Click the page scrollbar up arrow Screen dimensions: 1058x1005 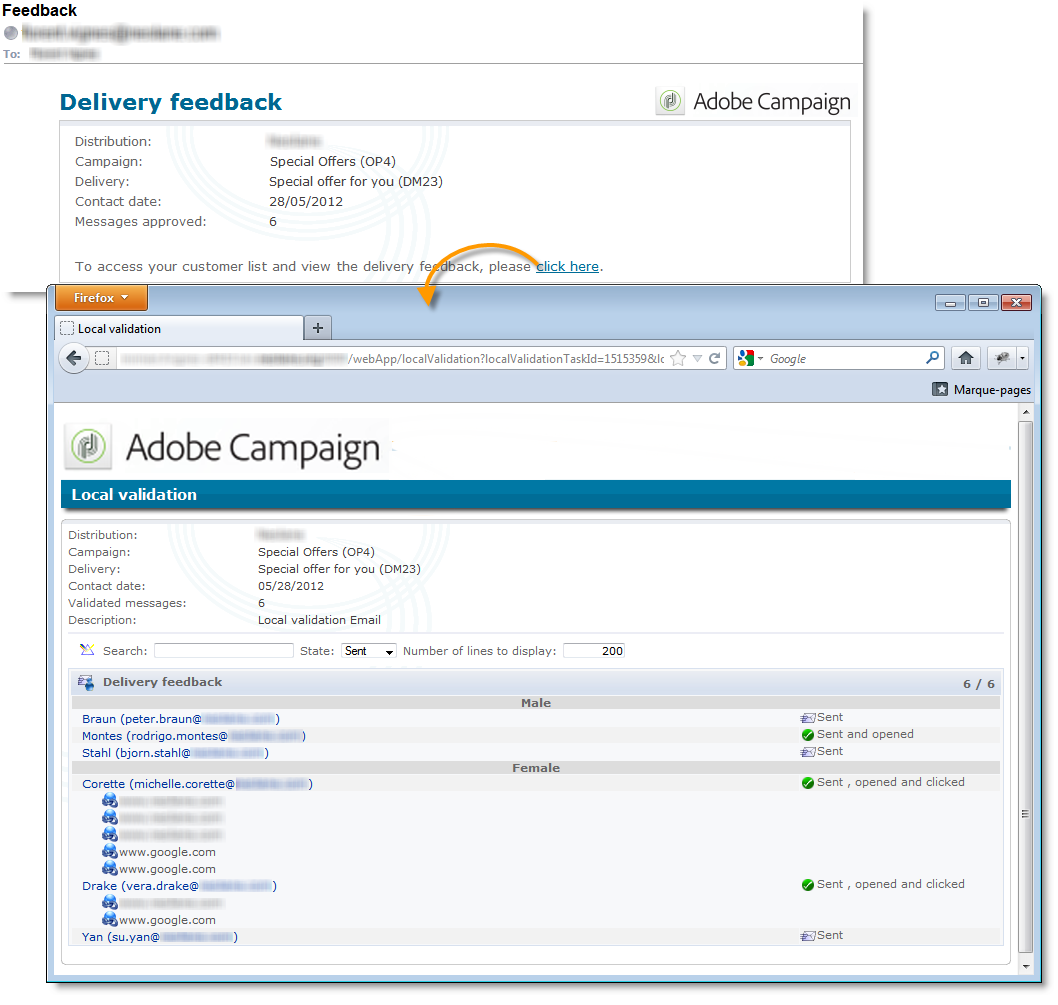click(1026, 412)
